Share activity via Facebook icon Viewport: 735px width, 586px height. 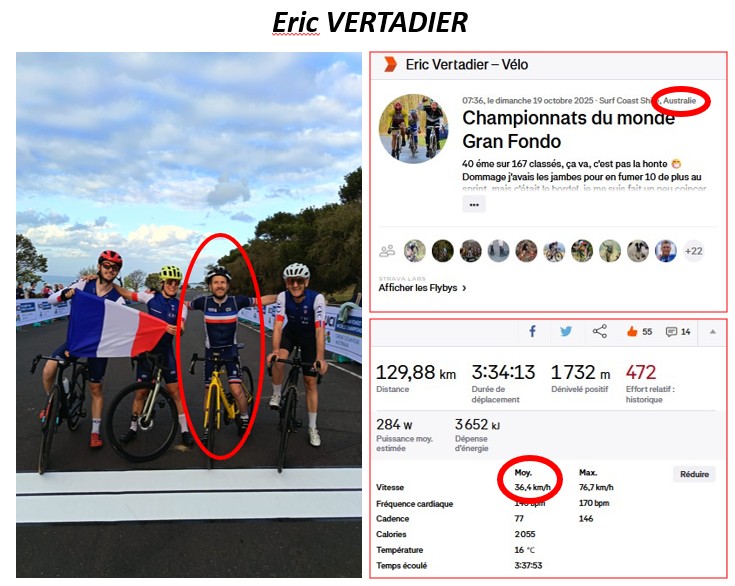(532, 331)
